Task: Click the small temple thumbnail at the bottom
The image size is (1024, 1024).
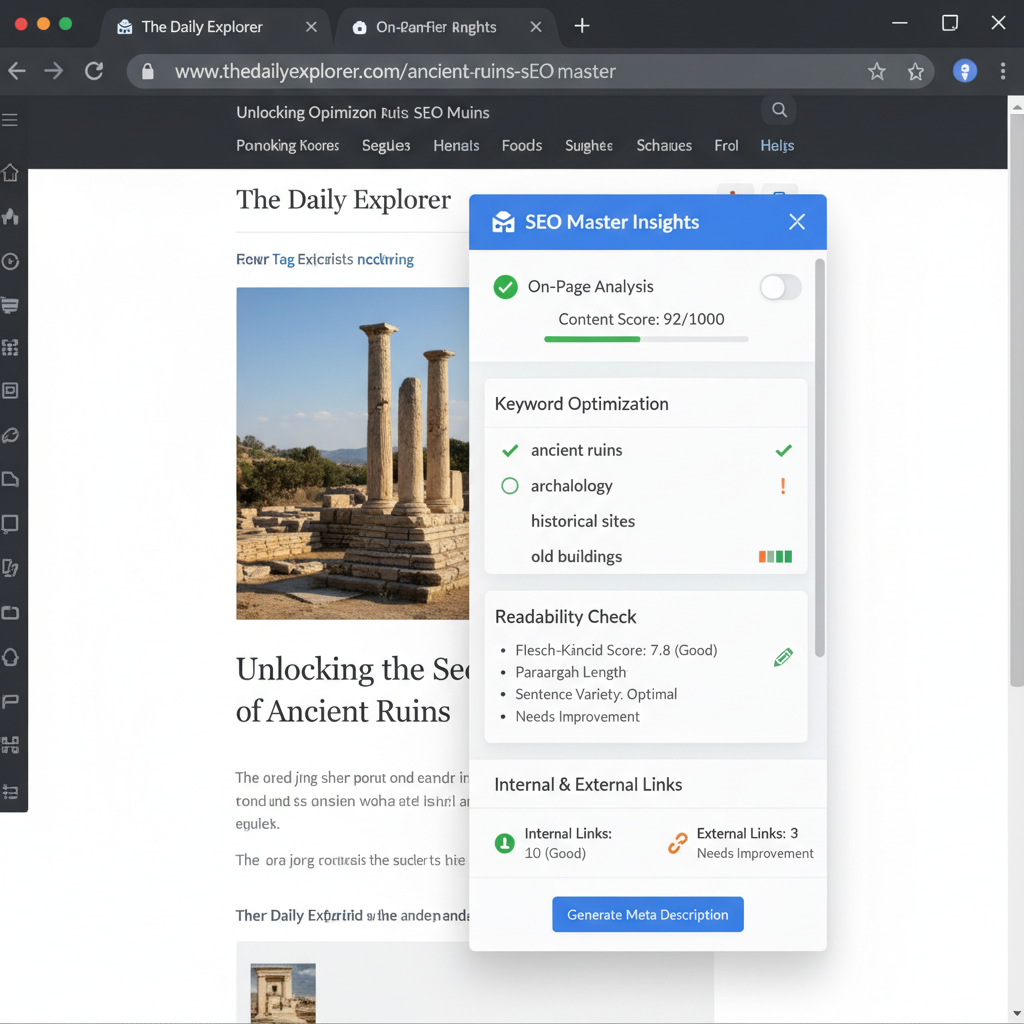Action: [283, 993]
